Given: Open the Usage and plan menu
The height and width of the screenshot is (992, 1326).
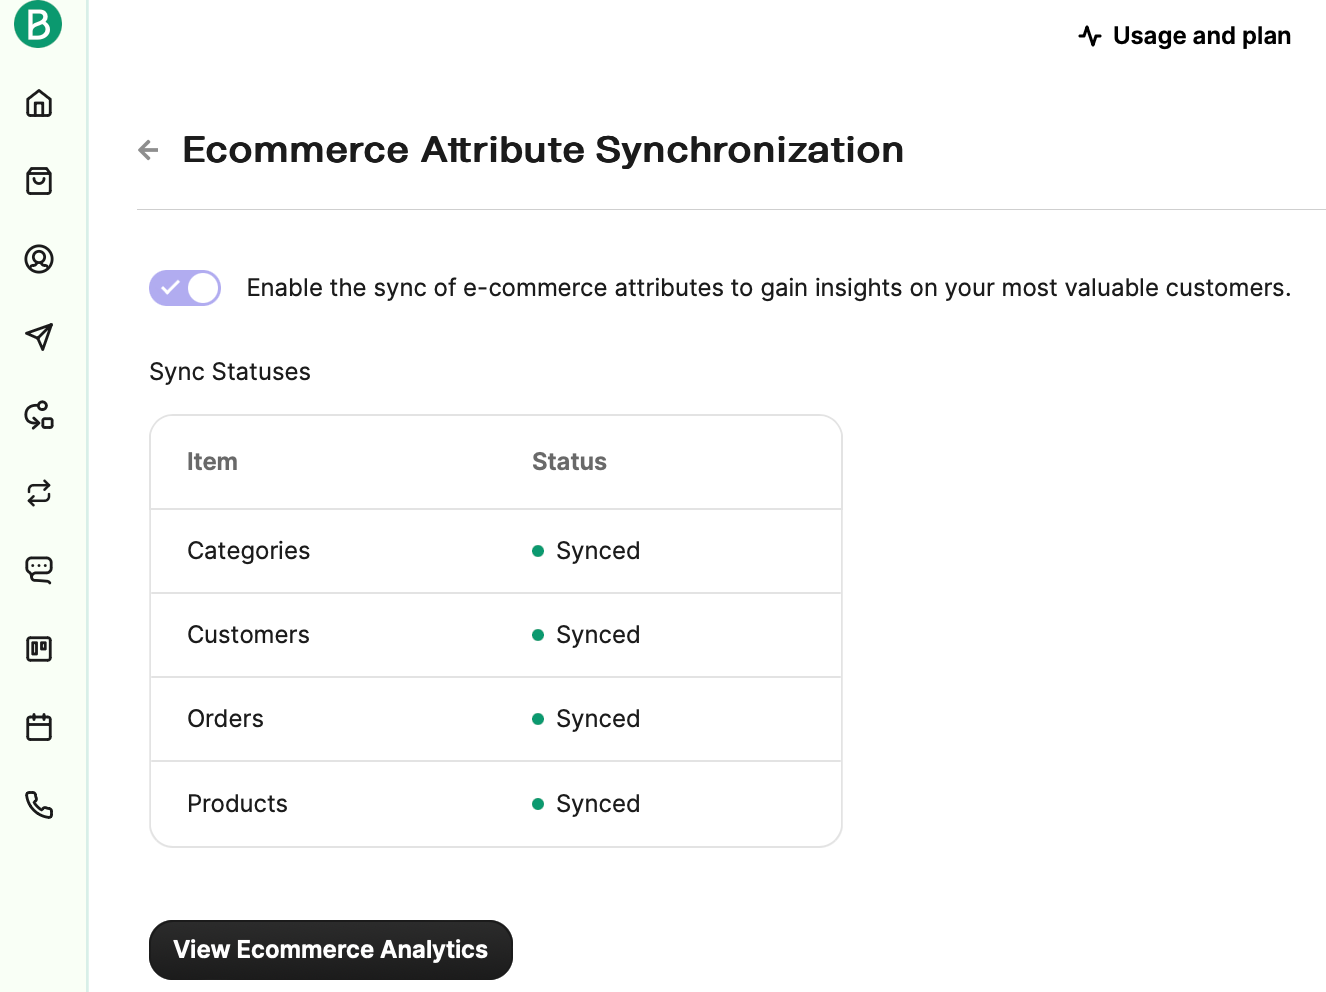Looking at the screenshot, I should (x=1184, y=35).
